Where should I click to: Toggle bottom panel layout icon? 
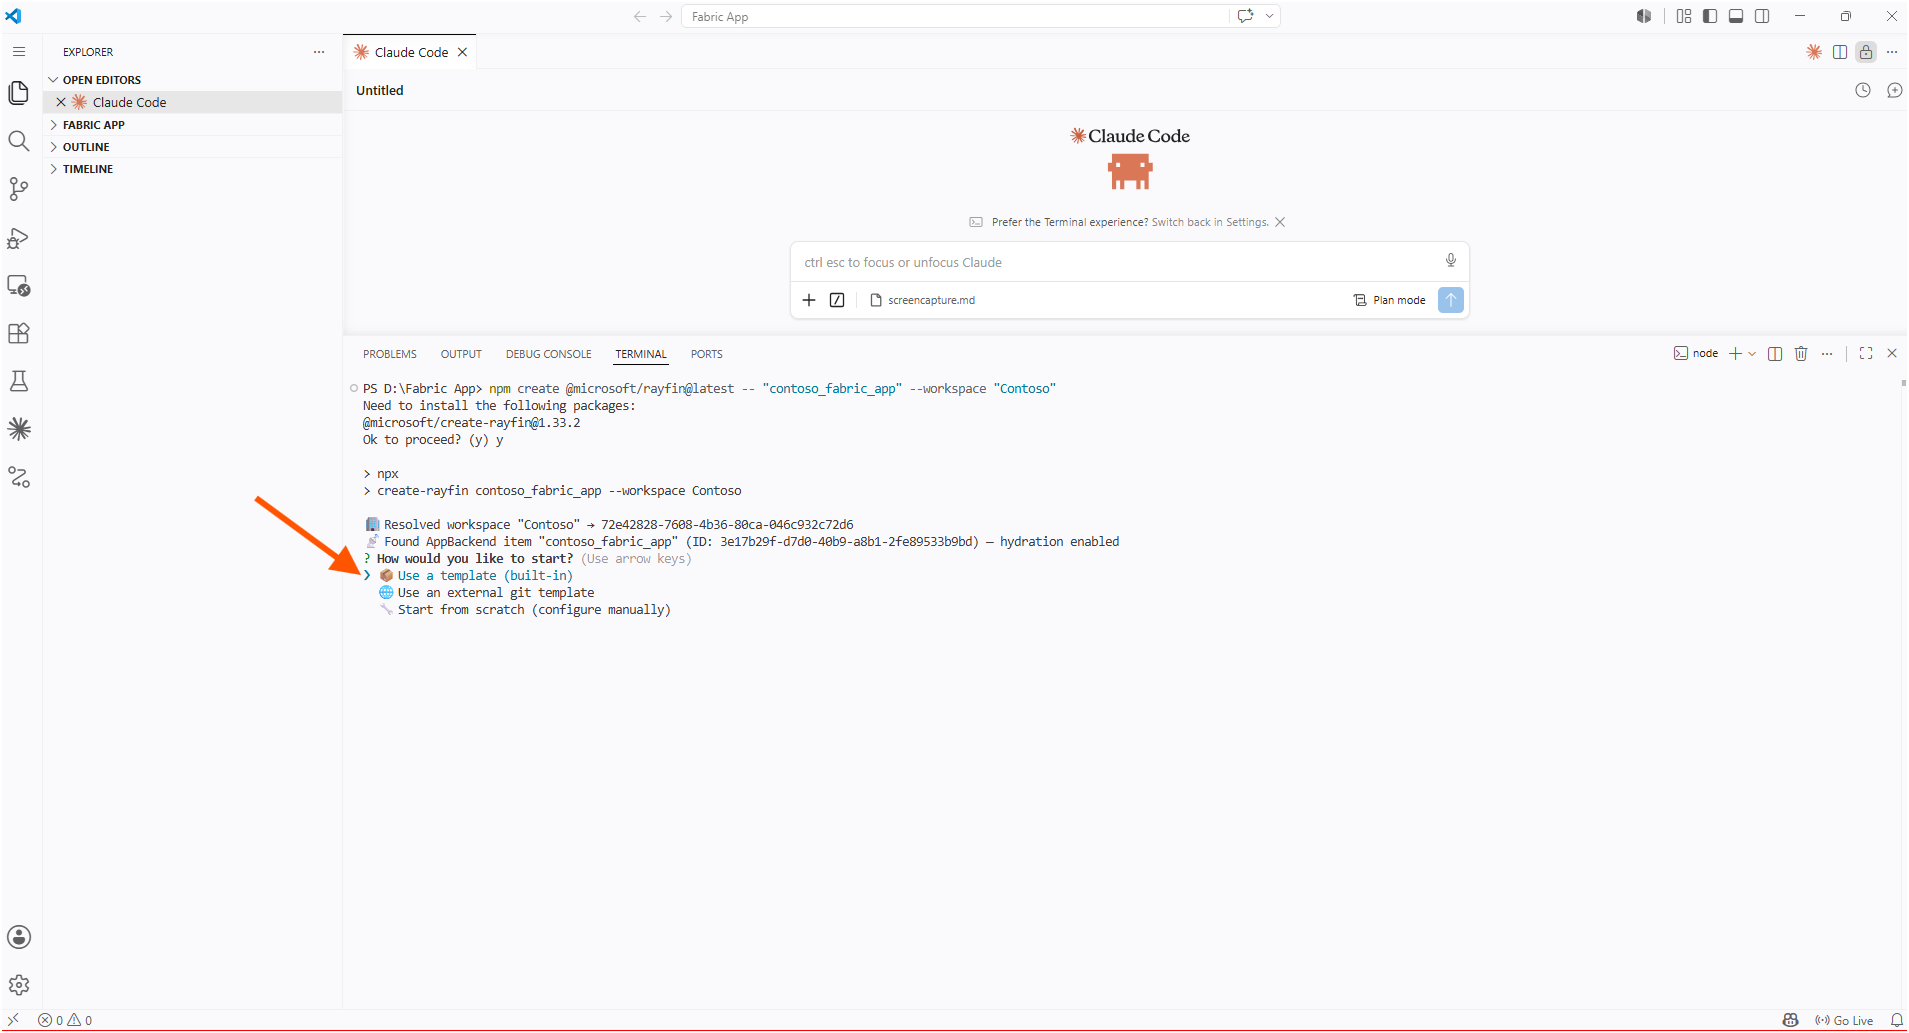click(1736, 16)
